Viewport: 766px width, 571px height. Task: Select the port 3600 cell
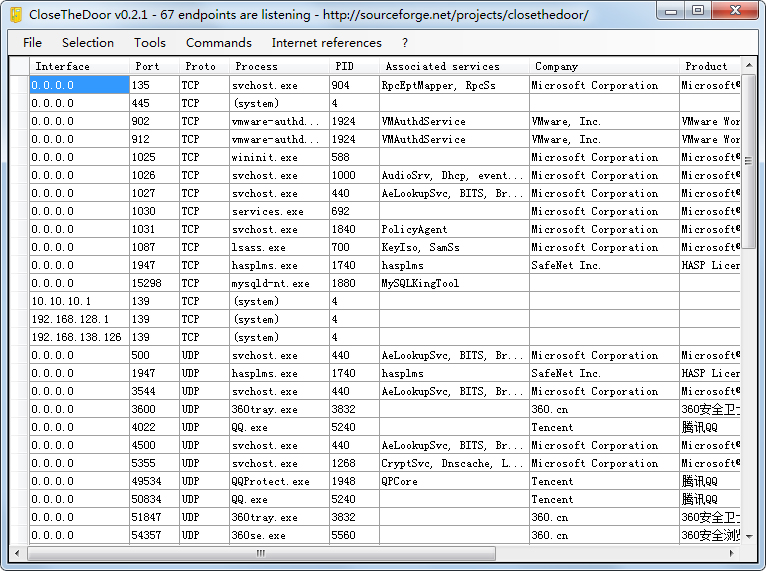point(154,409)
